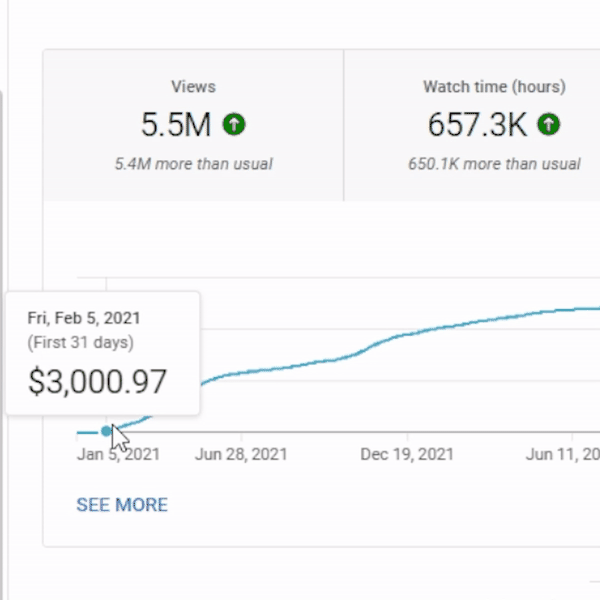Click the chart line above Dec 19, 2021

(x=405, y=334)
